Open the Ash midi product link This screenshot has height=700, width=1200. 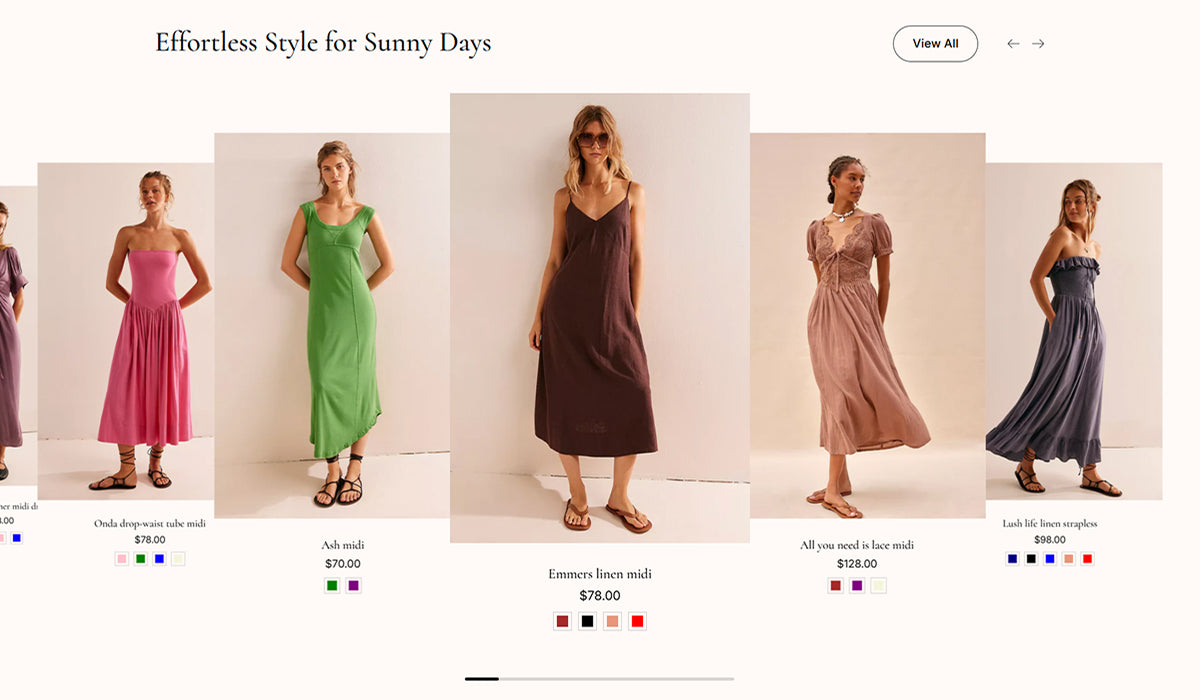click(x=343, y=545)
